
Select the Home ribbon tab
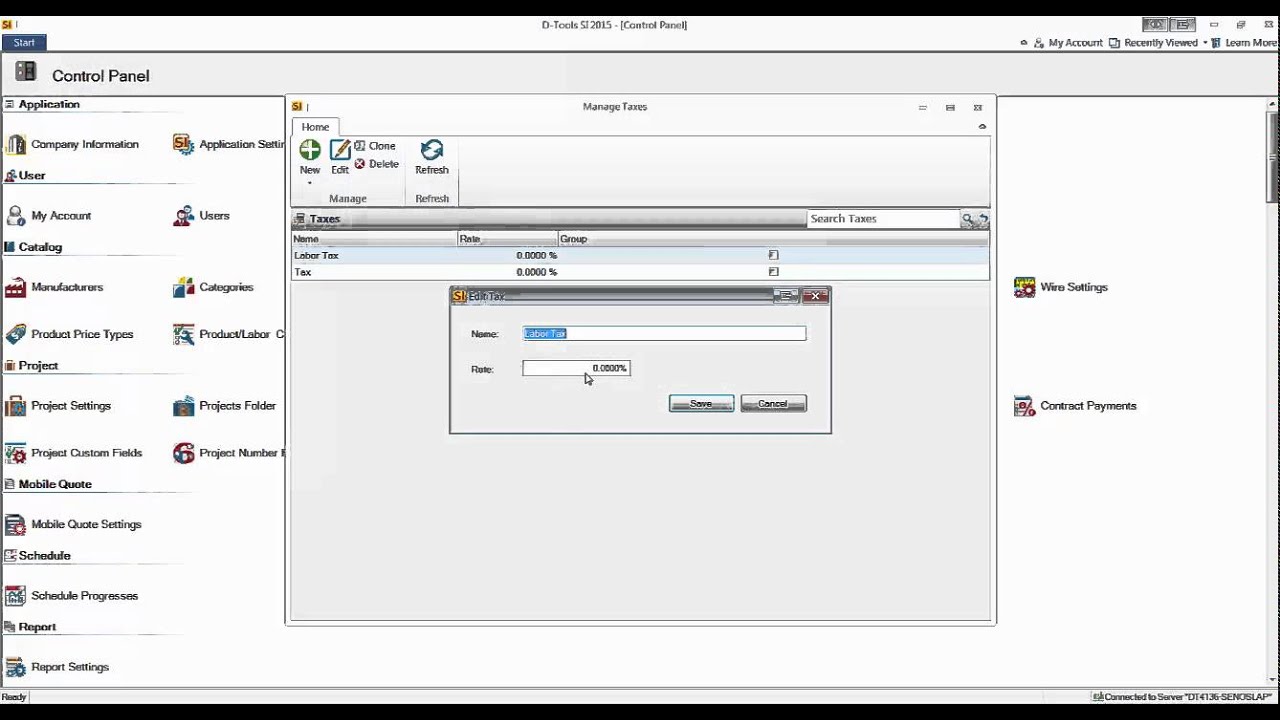315,127
